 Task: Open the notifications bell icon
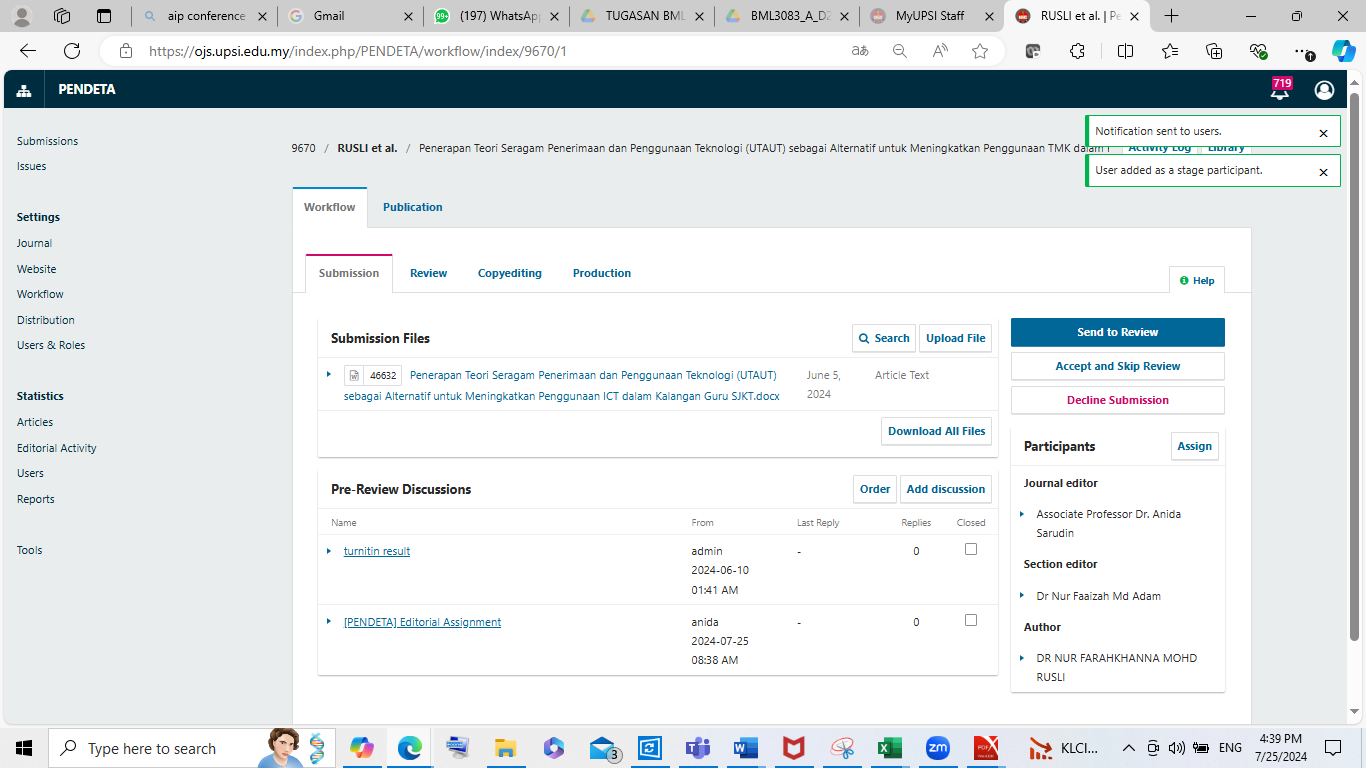tap(1279, 91)
